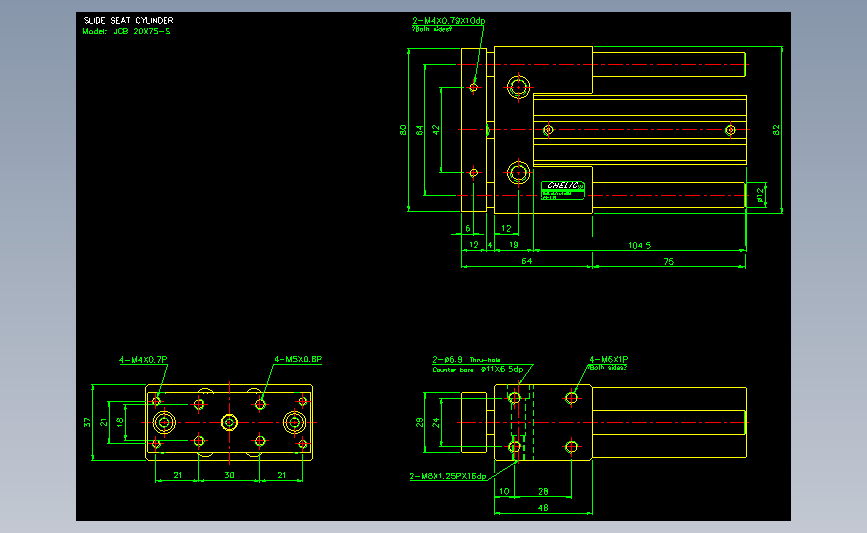
Task: Click the "Model: JCB 20X75-S" label
Action: (127, 32)
